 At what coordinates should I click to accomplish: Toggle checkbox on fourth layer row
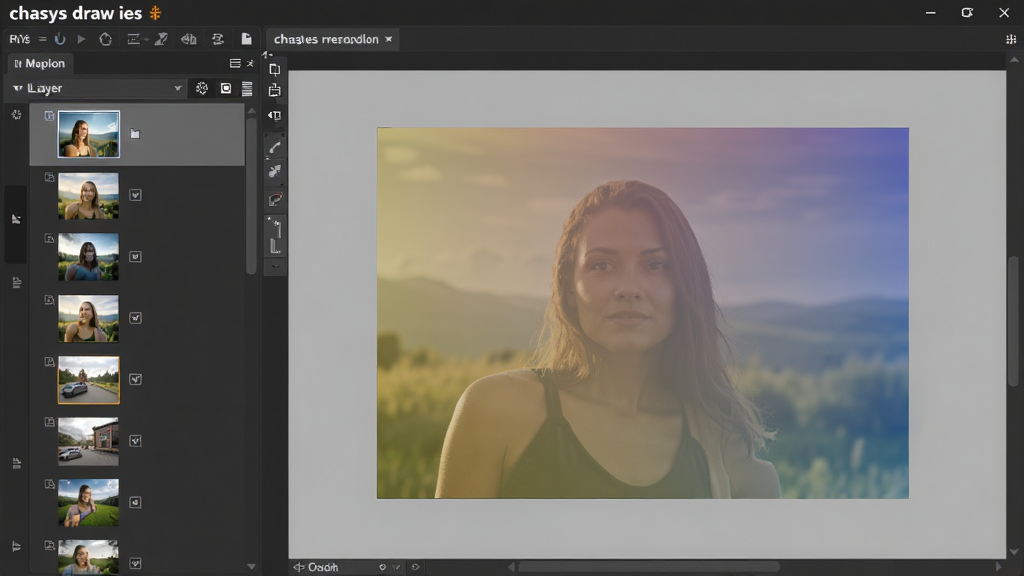135,318
